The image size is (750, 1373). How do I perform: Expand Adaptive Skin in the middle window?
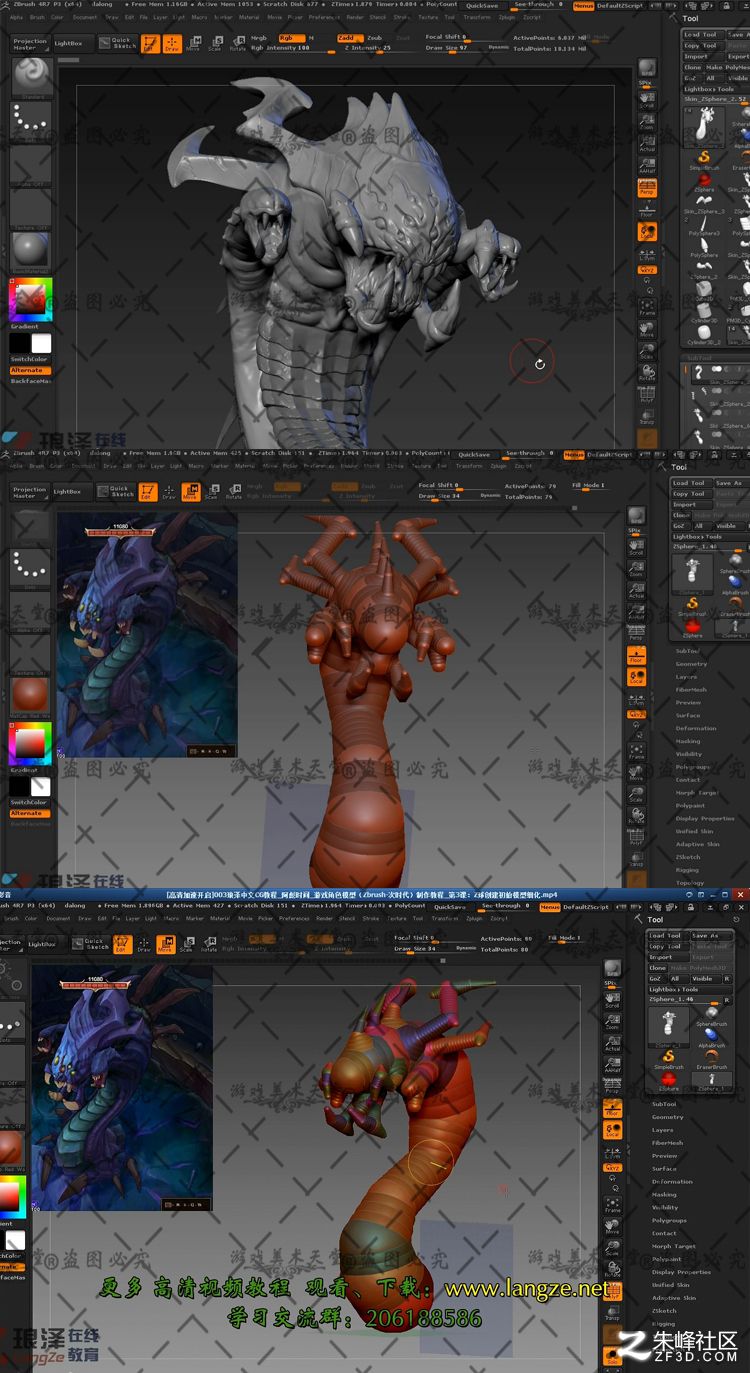698,844
